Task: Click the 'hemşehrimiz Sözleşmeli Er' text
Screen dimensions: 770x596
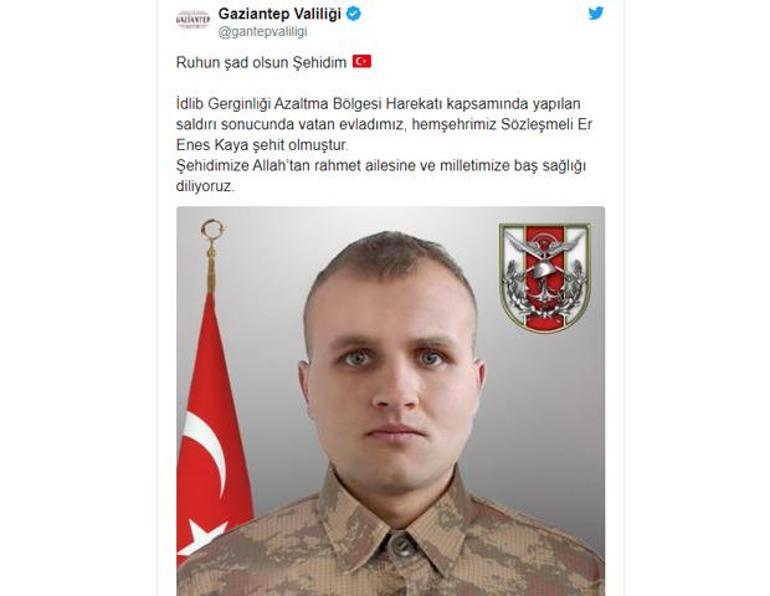Action: pos(502,125)
